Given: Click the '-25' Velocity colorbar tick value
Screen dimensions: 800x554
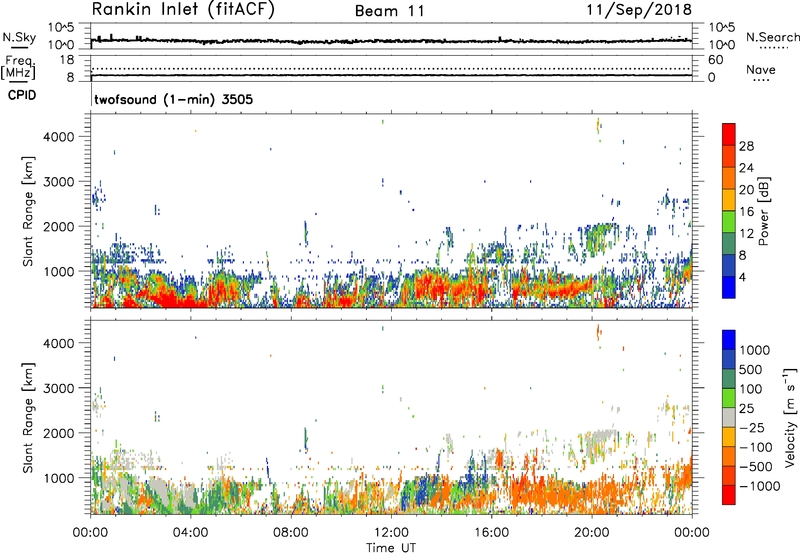Looking at the screenshot, I should [x=752, y=427].
